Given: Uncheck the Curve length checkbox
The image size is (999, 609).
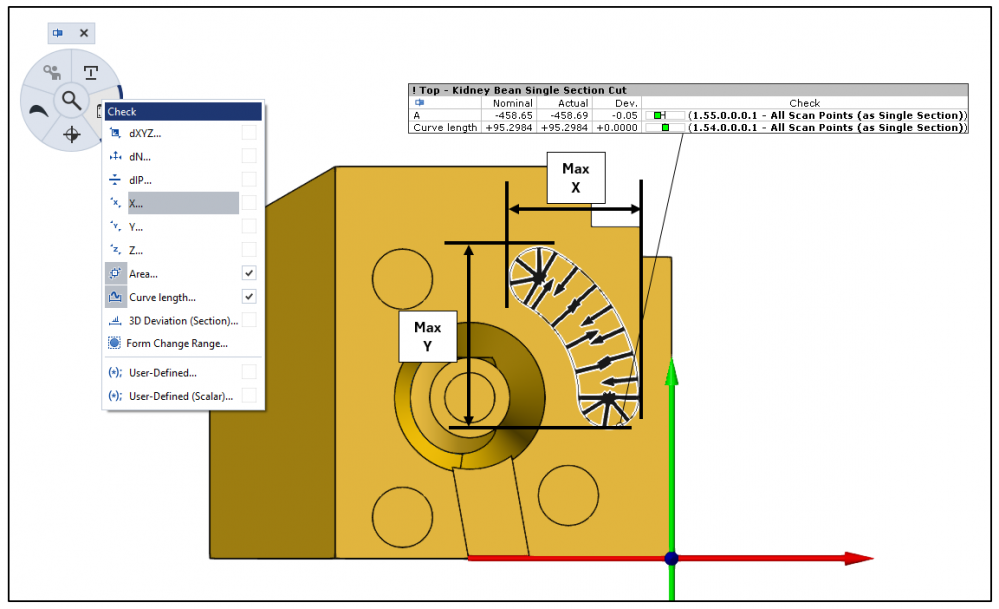Looking at the screenshot, I should pyautogui.click(x=249, y=297).
